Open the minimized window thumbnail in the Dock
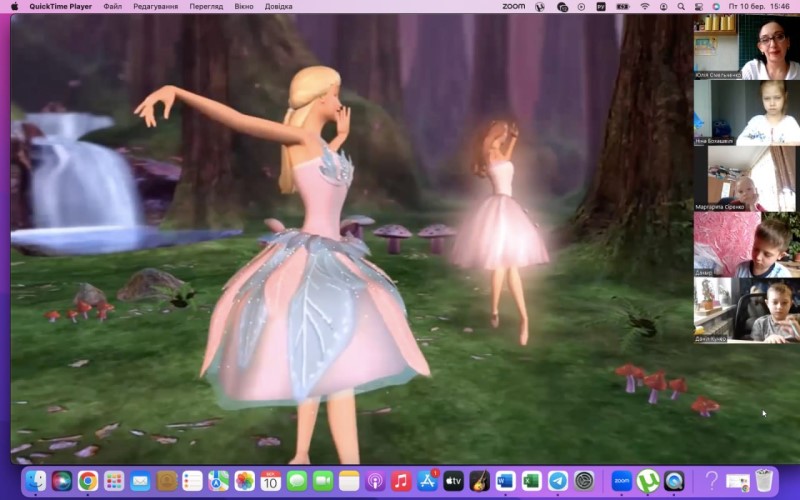This screenshot has width=800, height=500. click(x=738, y=481)
